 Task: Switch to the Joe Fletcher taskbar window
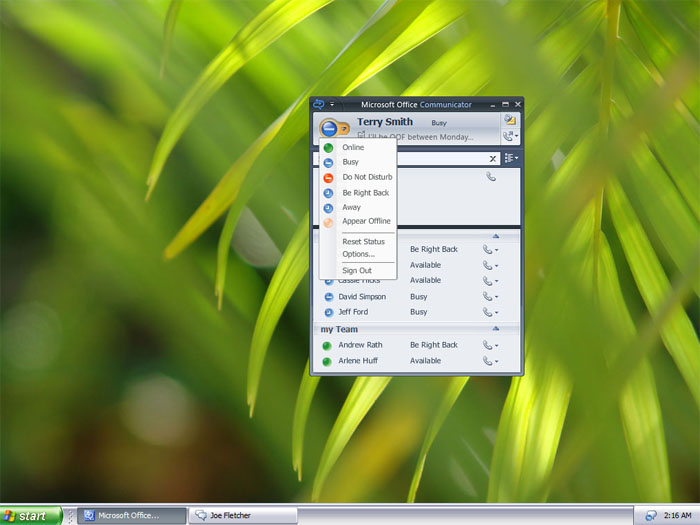coord(243,516)
